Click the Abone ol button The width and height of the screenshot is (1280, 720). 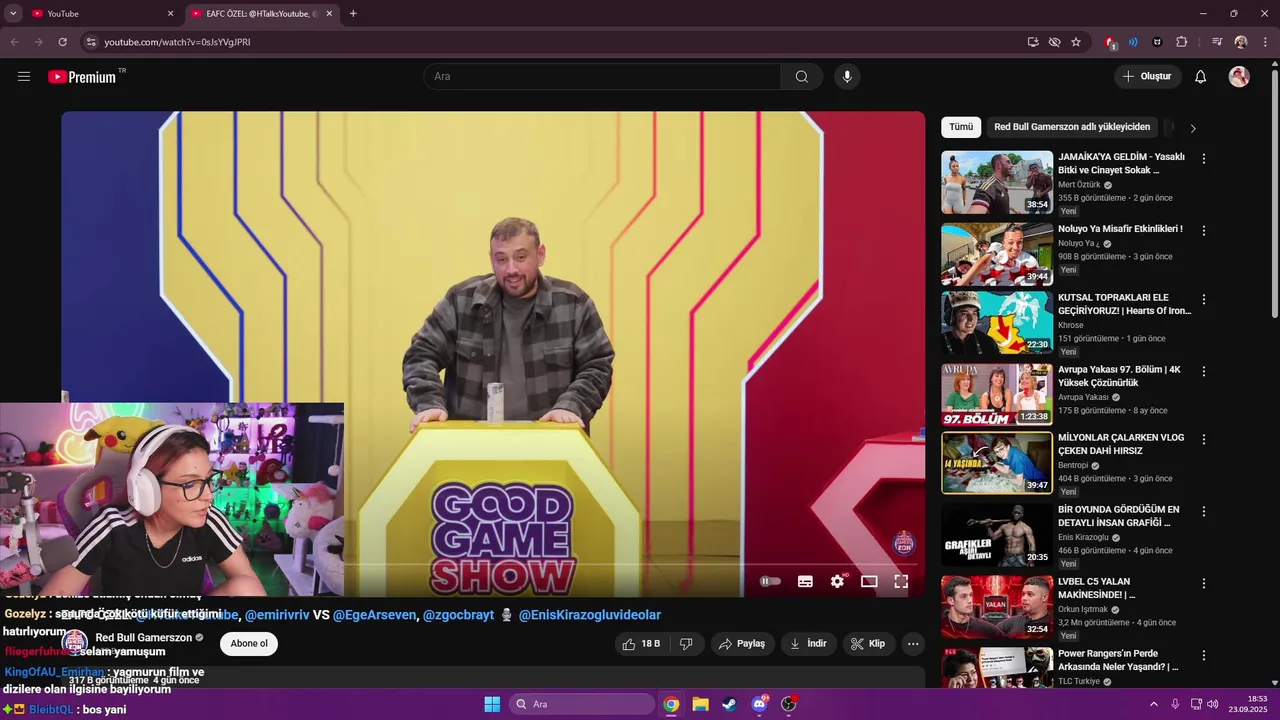(x=249, y=644)
